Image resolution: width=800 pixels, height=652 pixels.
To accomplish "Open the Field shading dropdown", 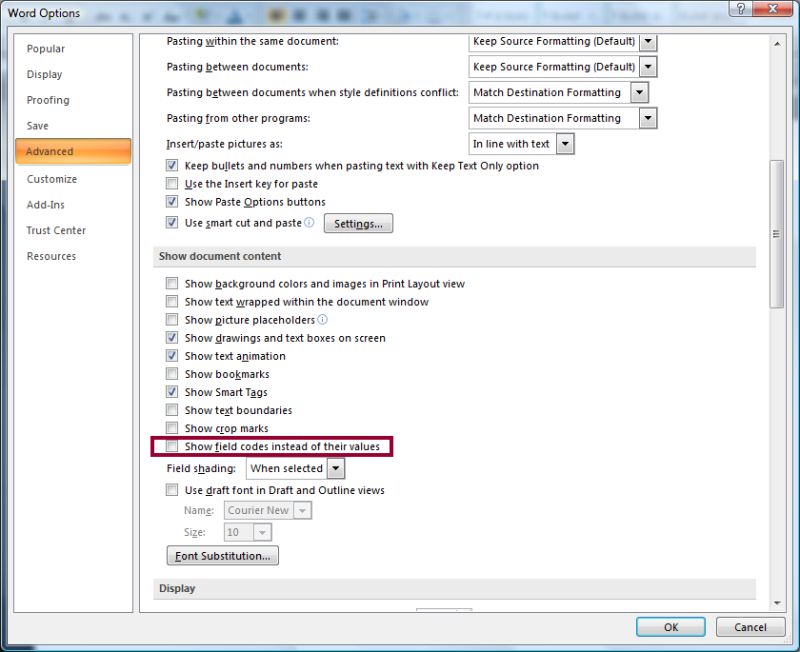I will [x=336, y=468].
